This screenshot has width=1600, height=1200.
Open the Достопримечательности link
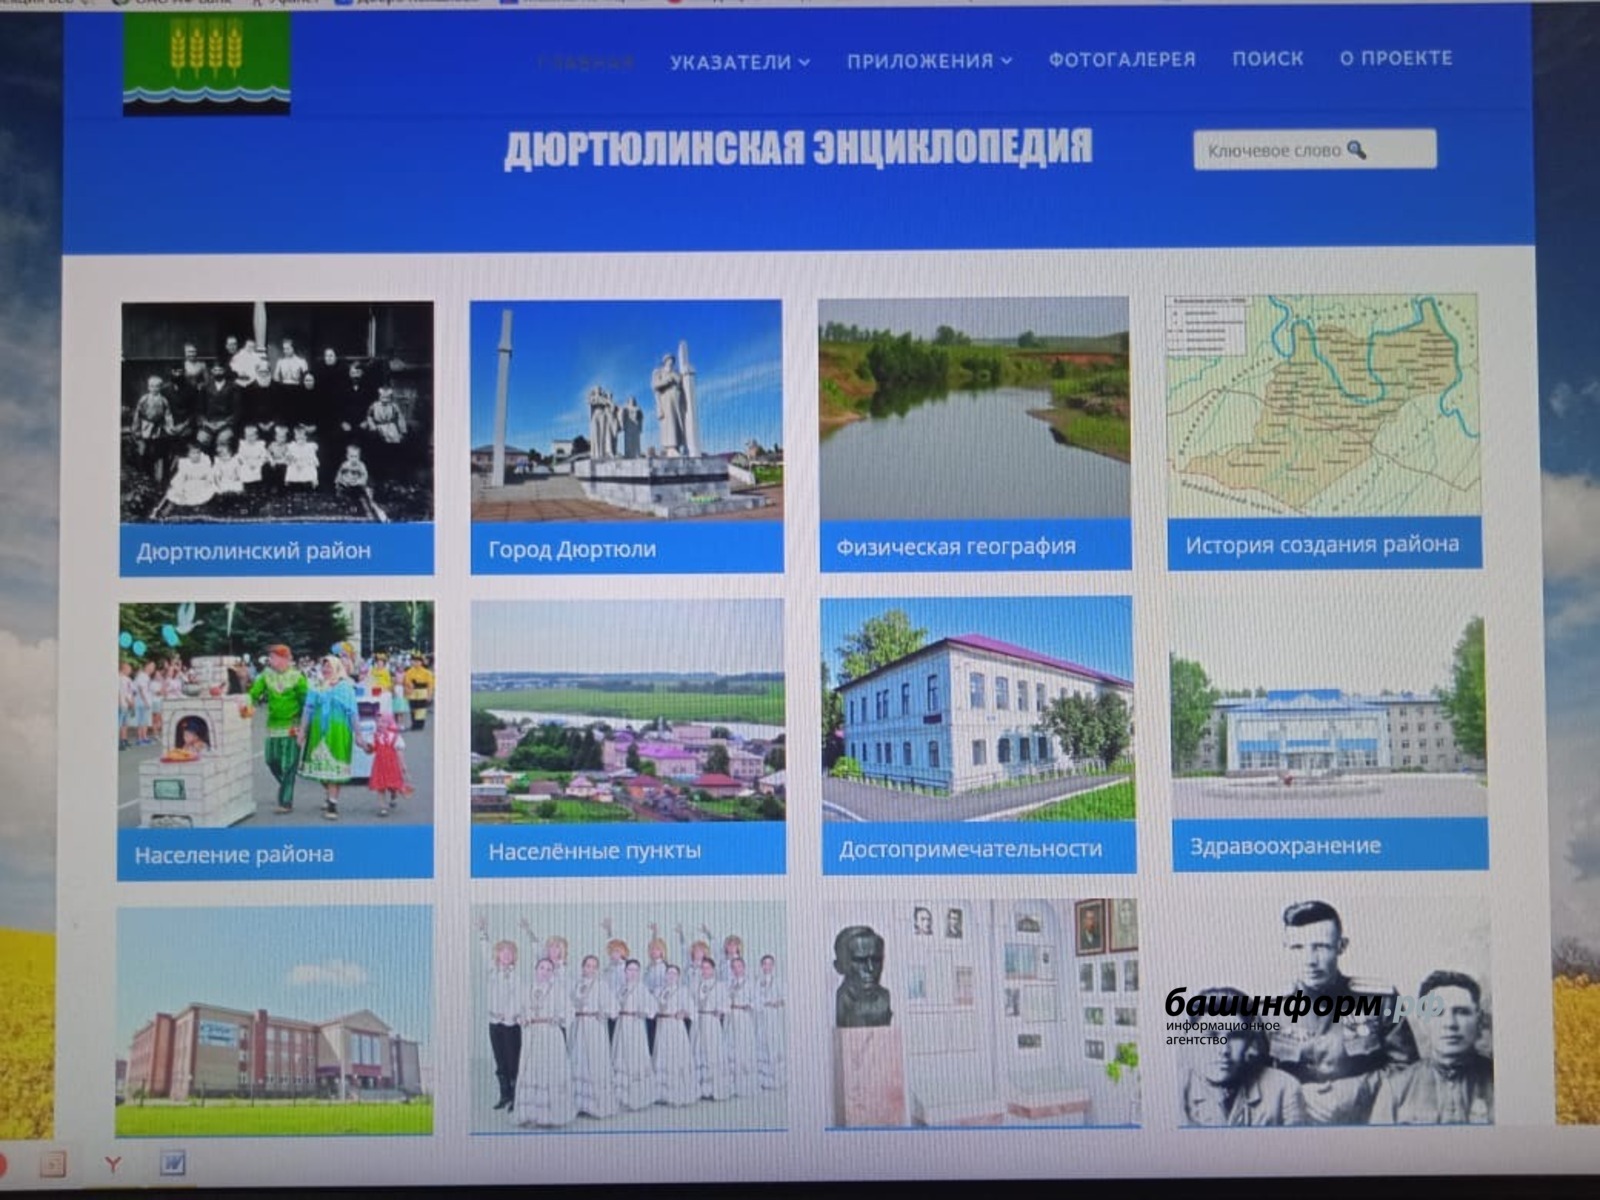970,849
